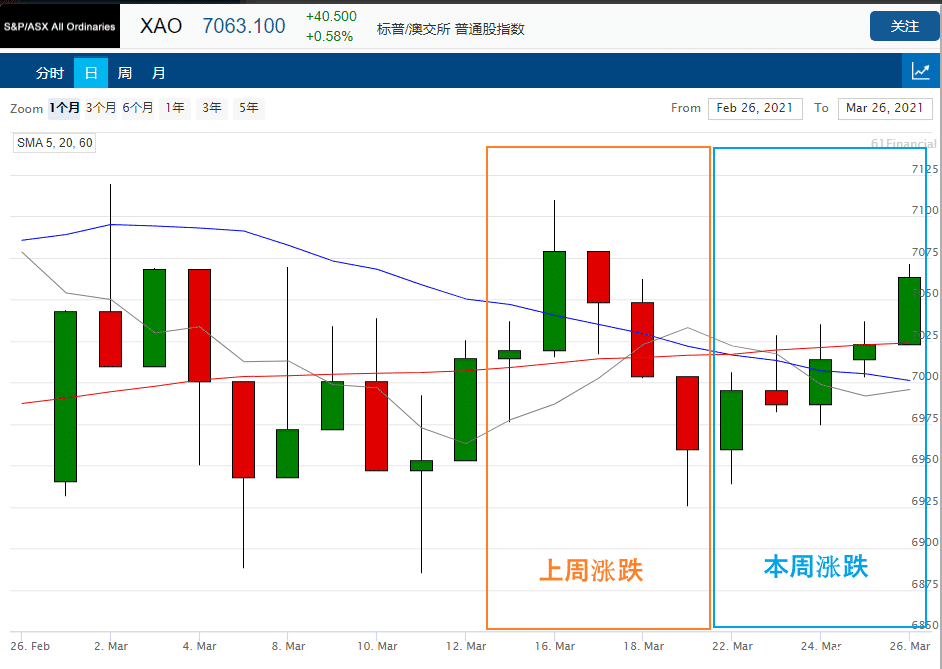Image resolution: width=942 pixels, height=669 pixels.
Task: Click the 12. Mar x-axis label
Action: click(x=466, y=646)
